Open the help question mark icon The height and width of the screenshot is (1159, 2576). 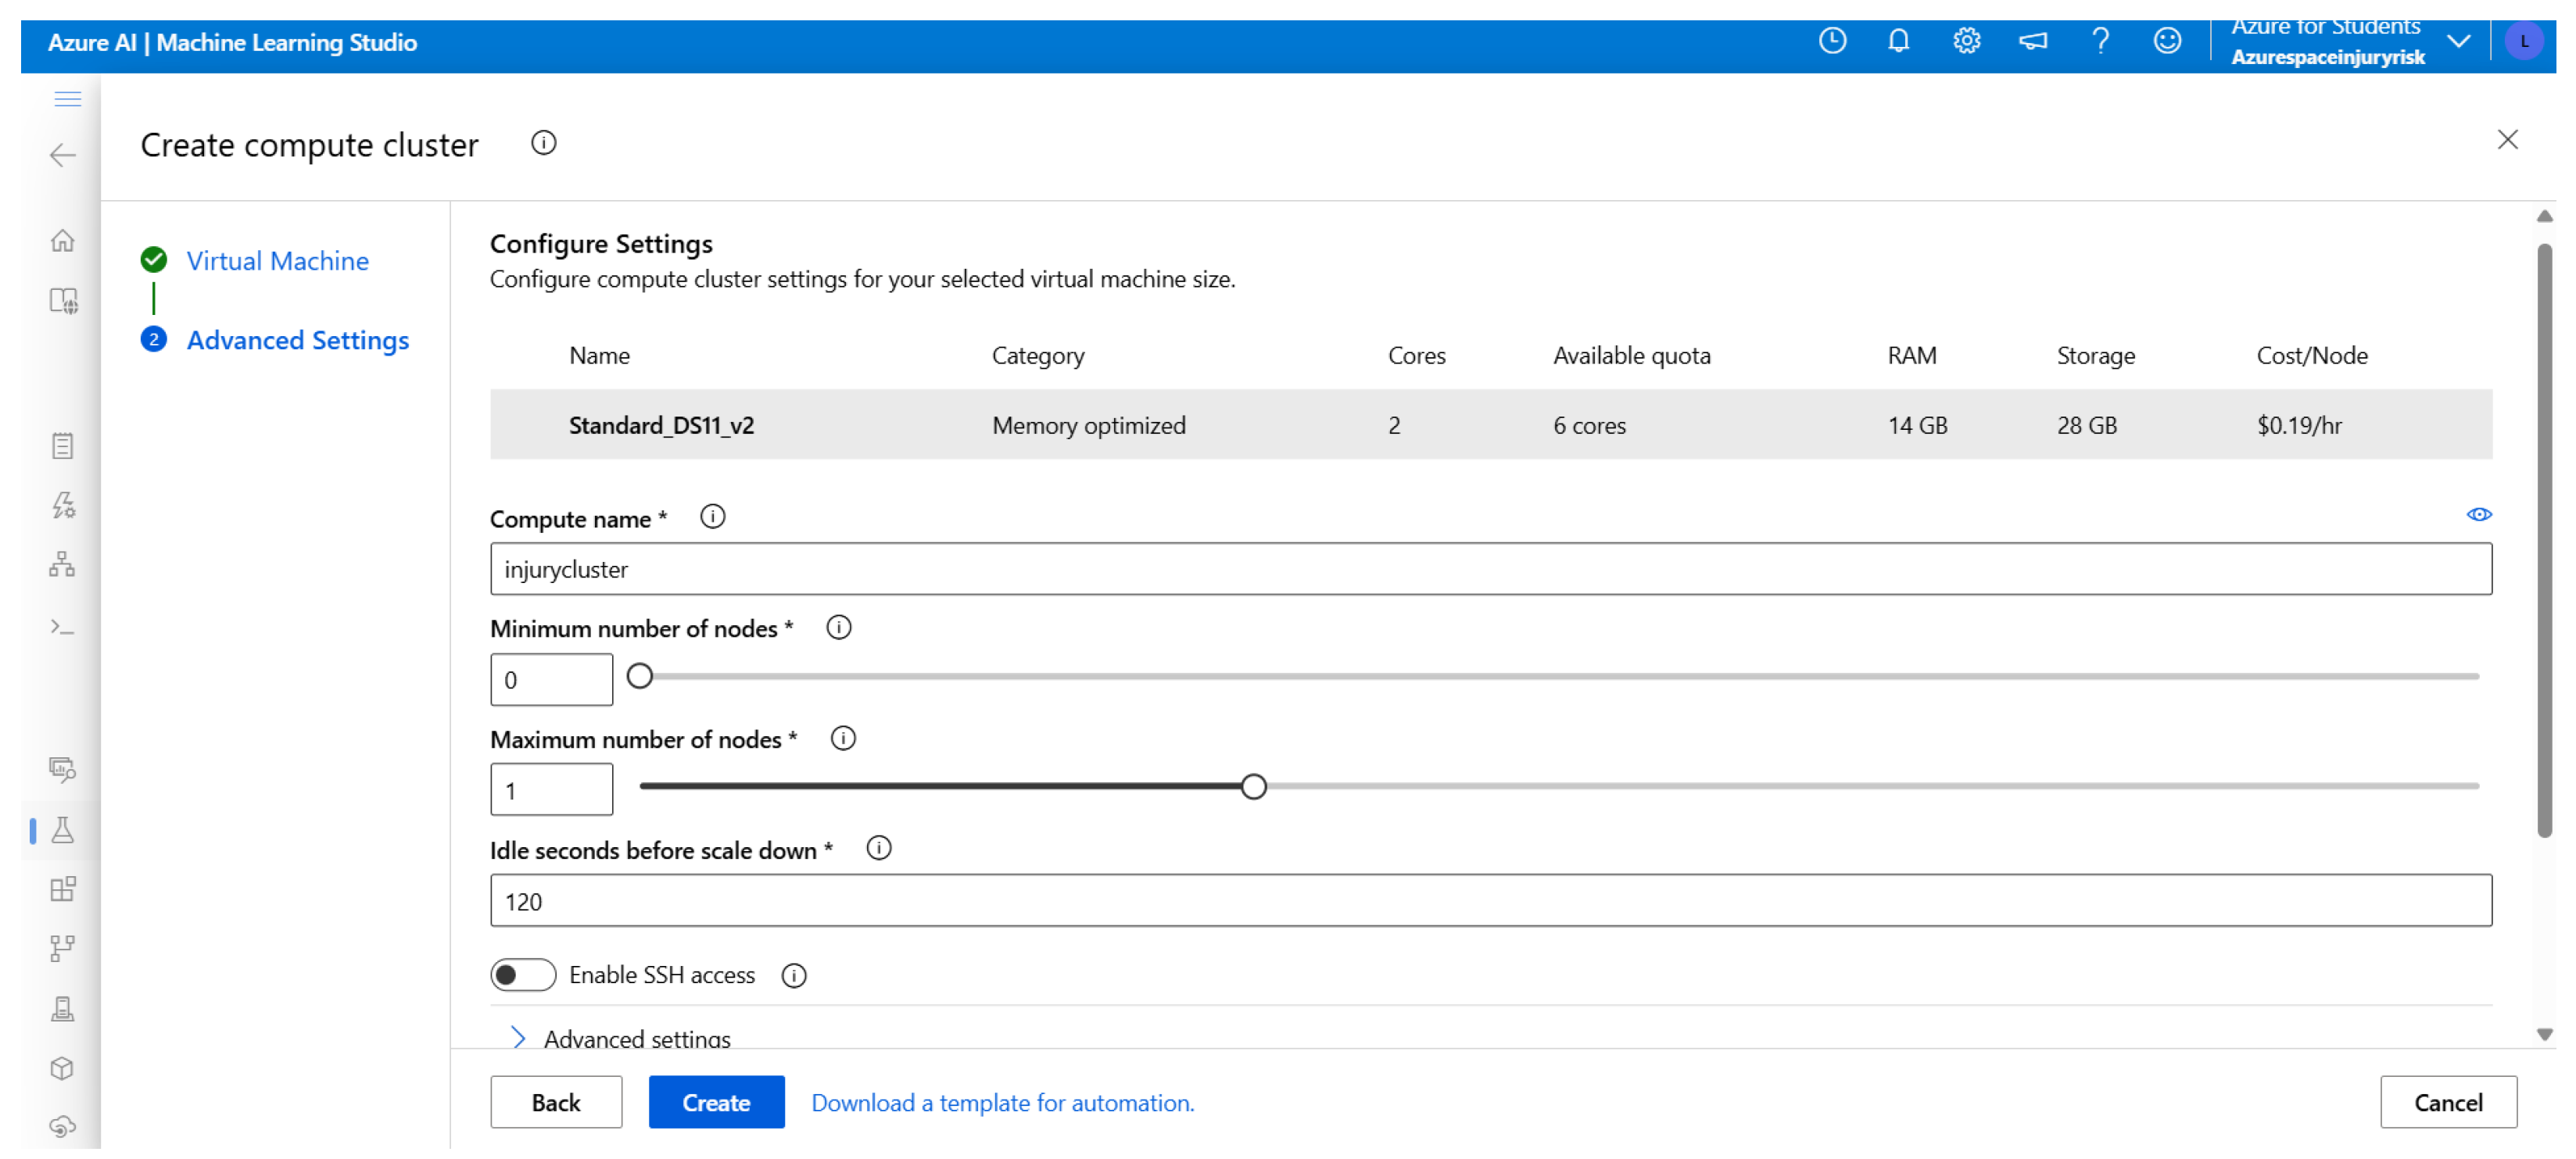tap(2100, 41)
